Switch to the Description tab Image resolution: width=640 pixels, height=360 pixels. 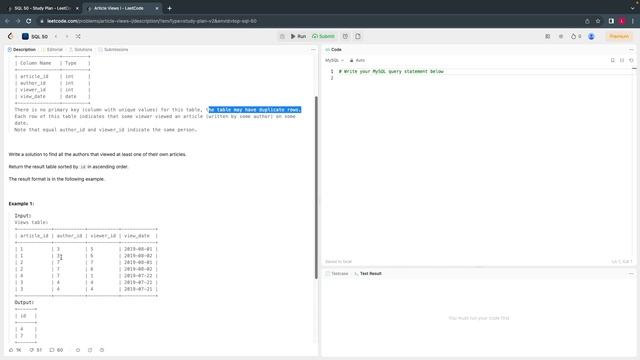coord(22,49)
